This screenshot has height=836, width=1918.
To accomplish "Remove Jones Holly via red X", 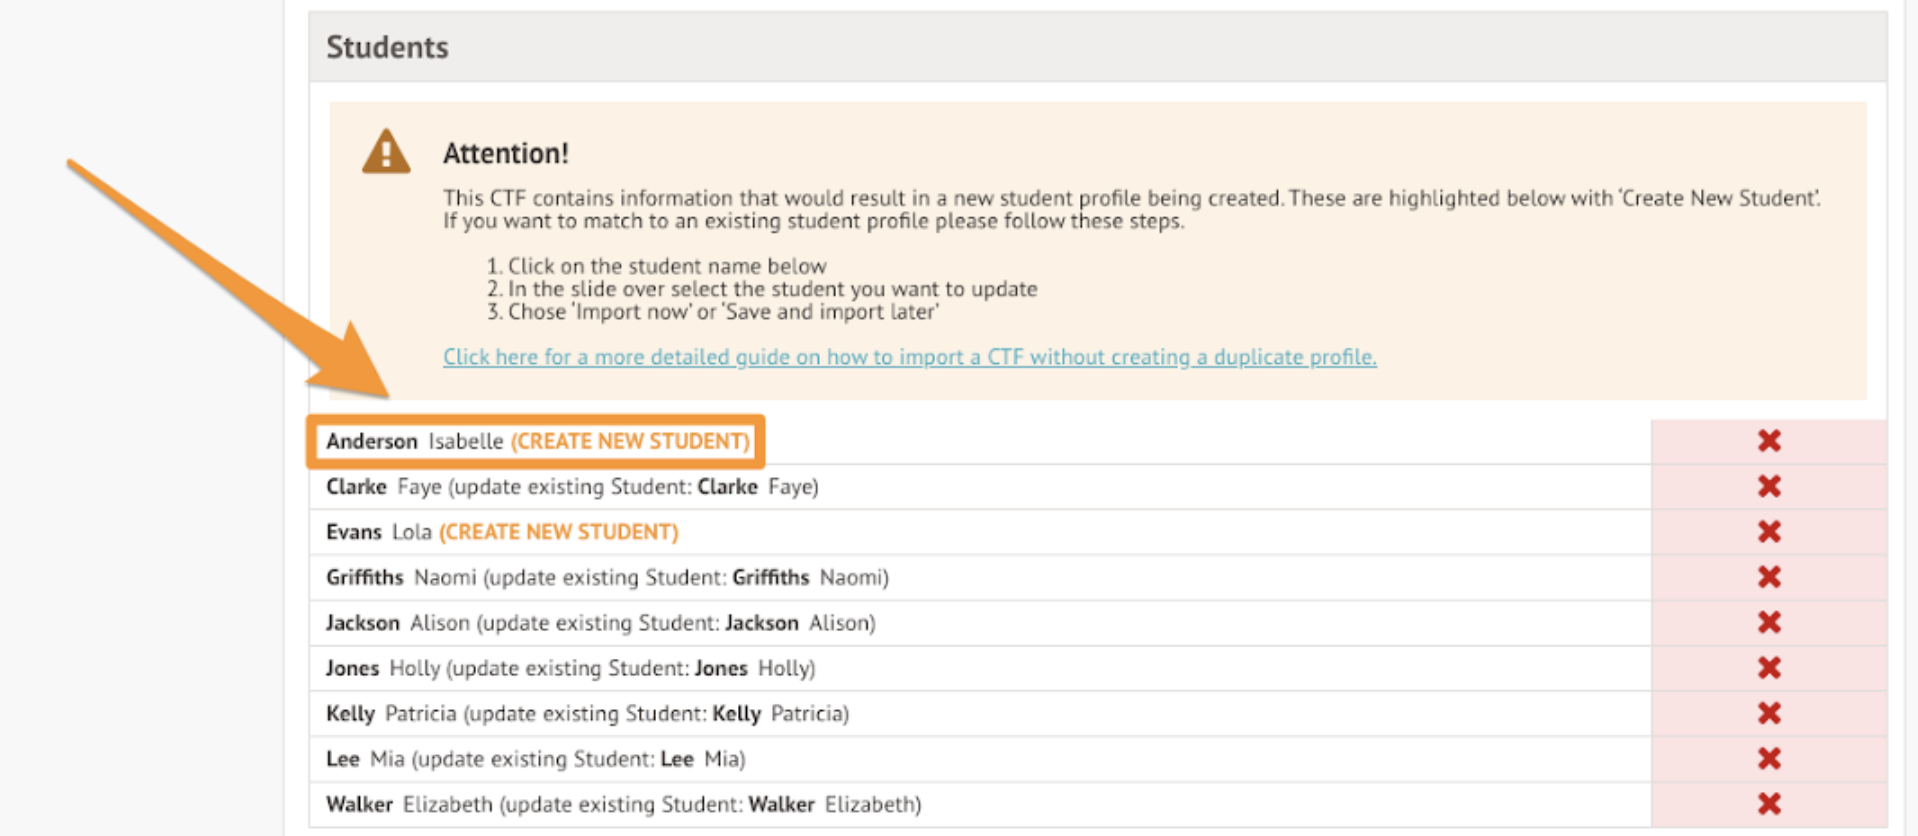I will pyautogui.click(x=1768, y=668).
